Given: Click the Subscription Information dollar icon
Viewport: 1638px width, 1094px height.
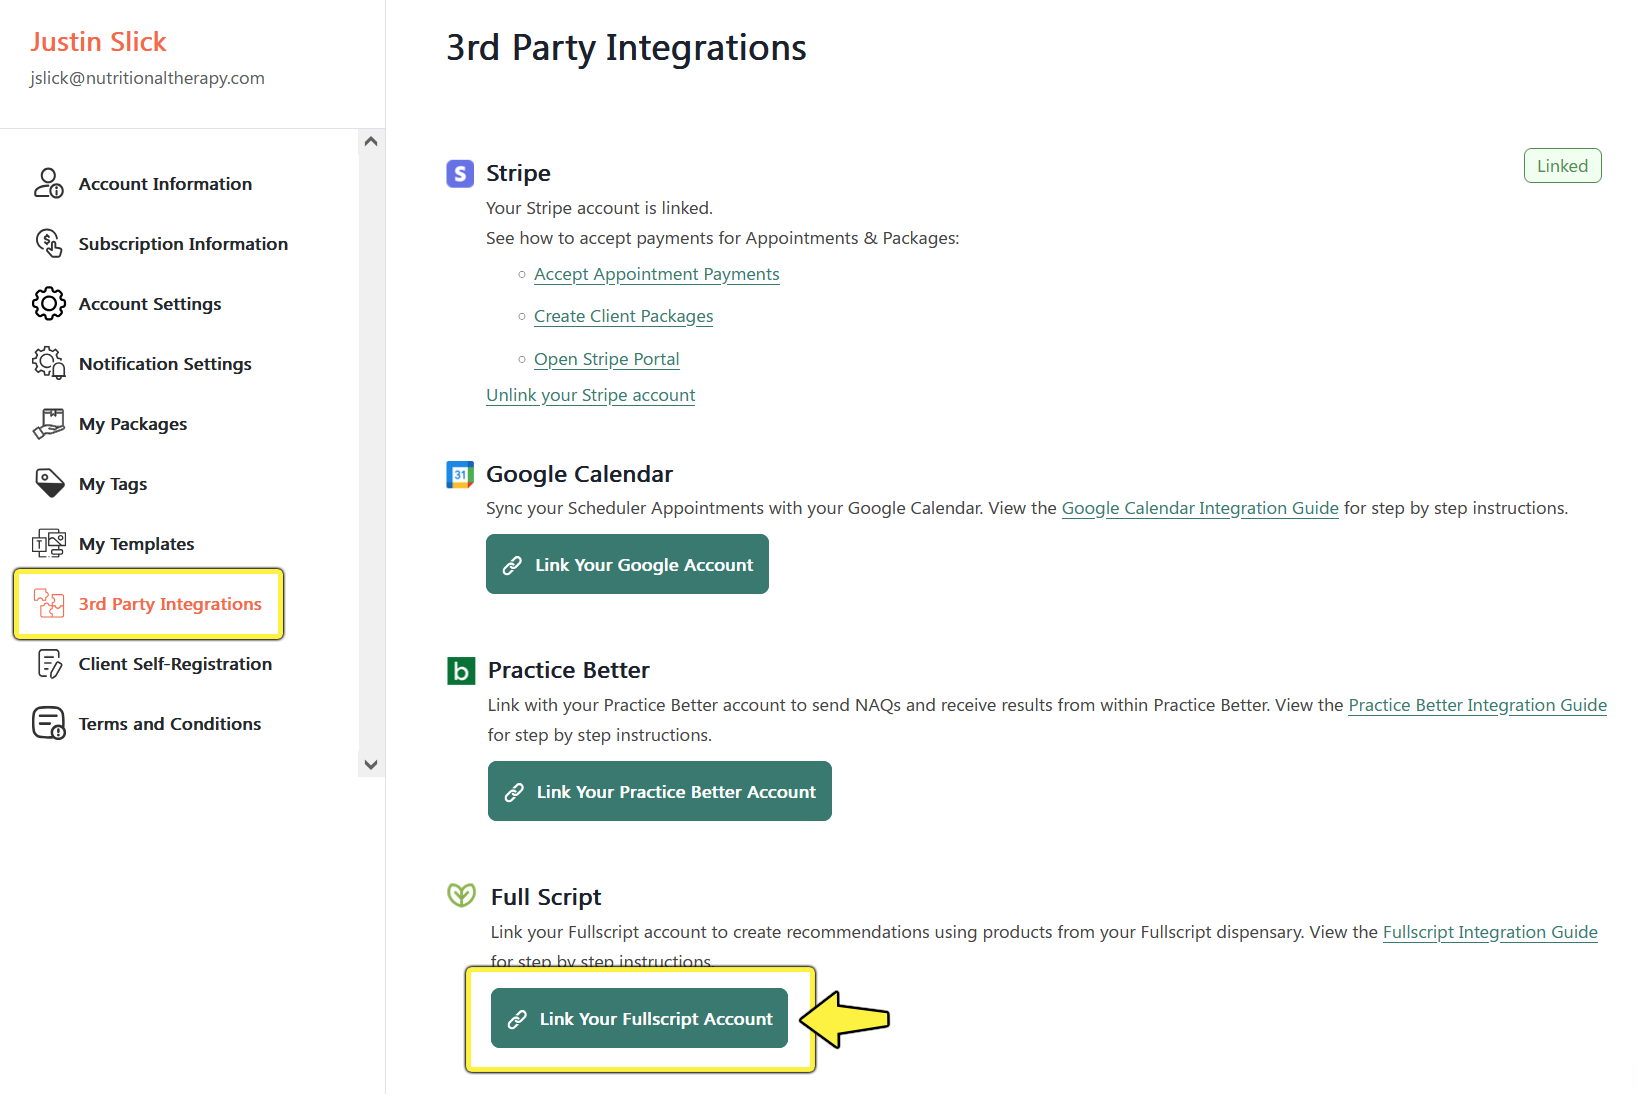Looking at the screenshot, I should [x=49, y=243].
